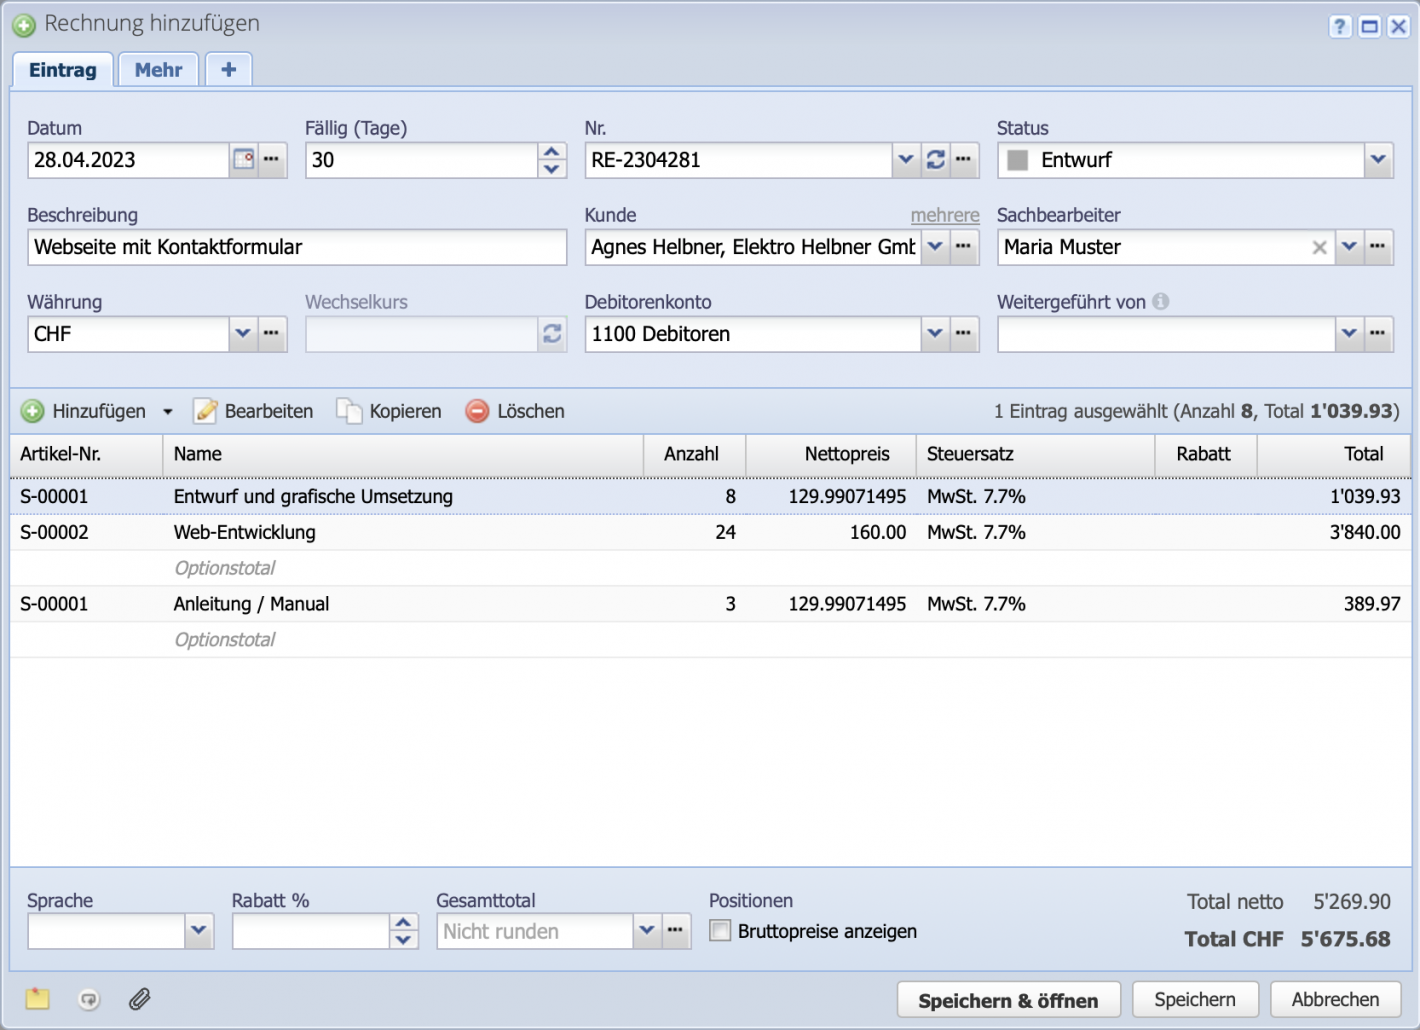Viewport: 1420px width, 1030px height.
Task: Select the Web-Entwicklung table row
Action: pyautogui.click(x=500, y=532)
